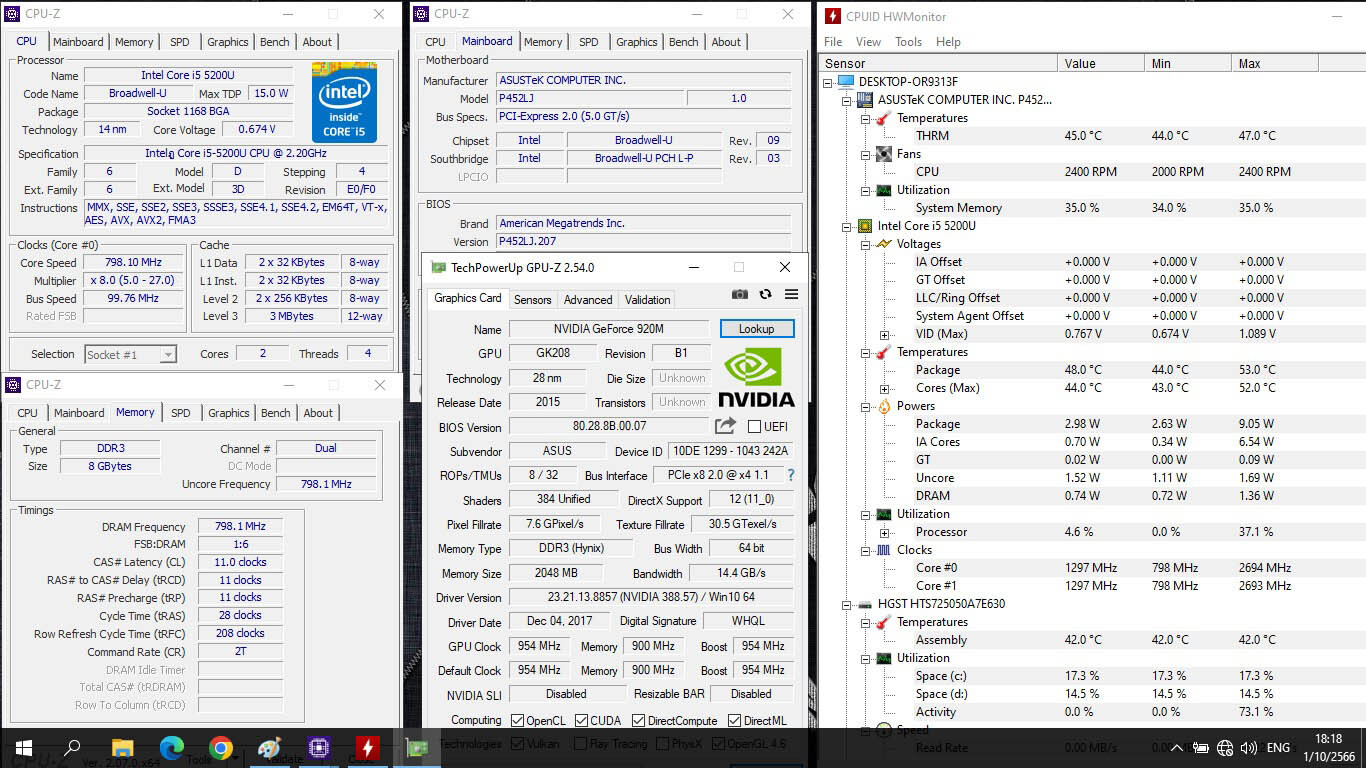The image size is (1366, 768).
Task: Collapse the DESKTOP-OR9313F root node
Action: point(828,82)
